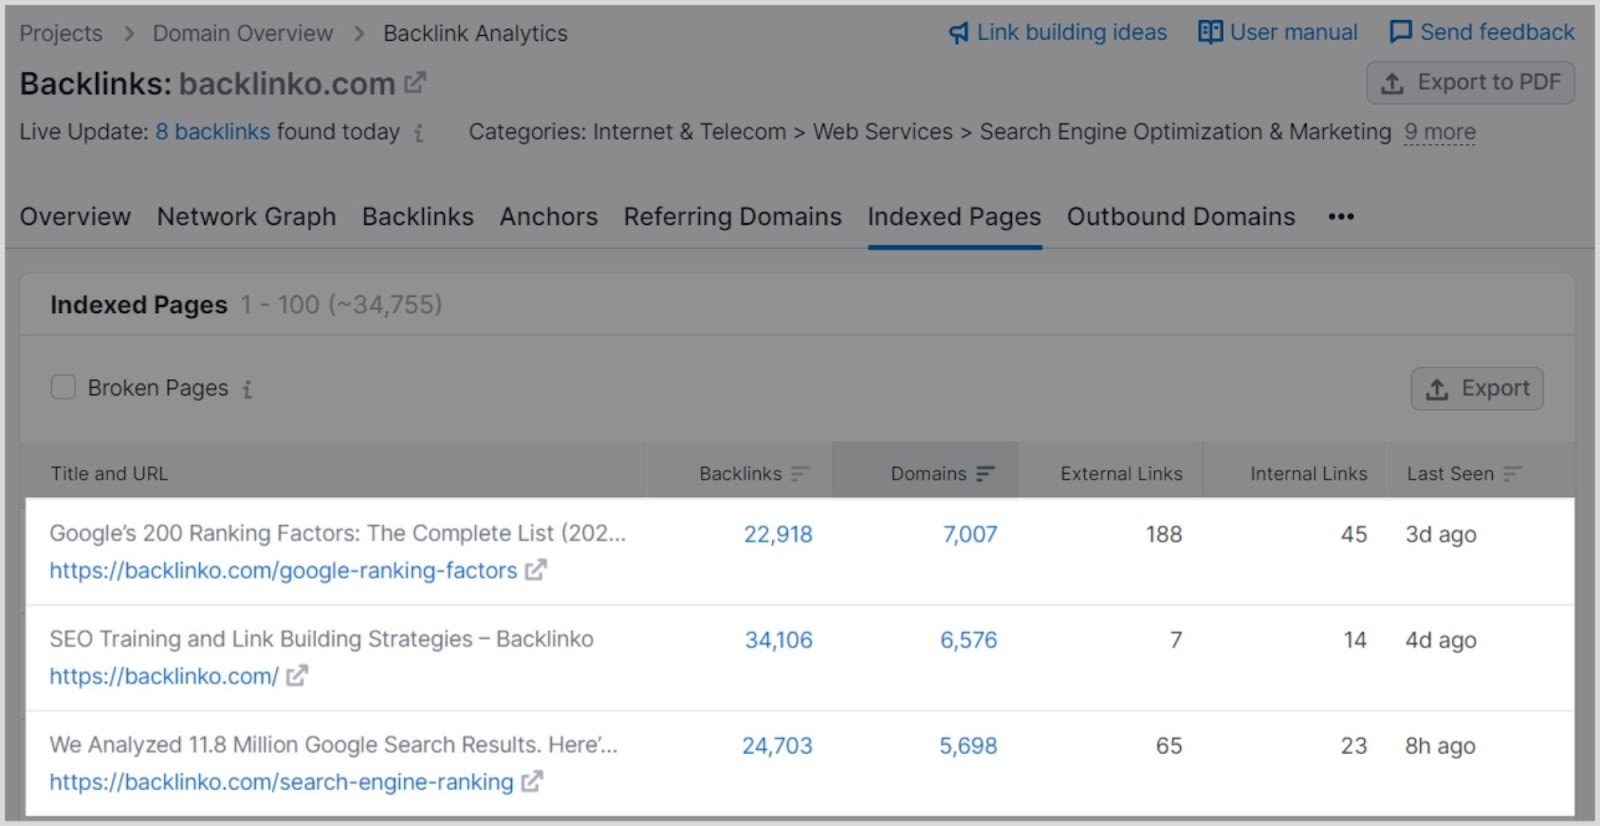Switch to the Referring Domains tab

(x=732, y=217)
